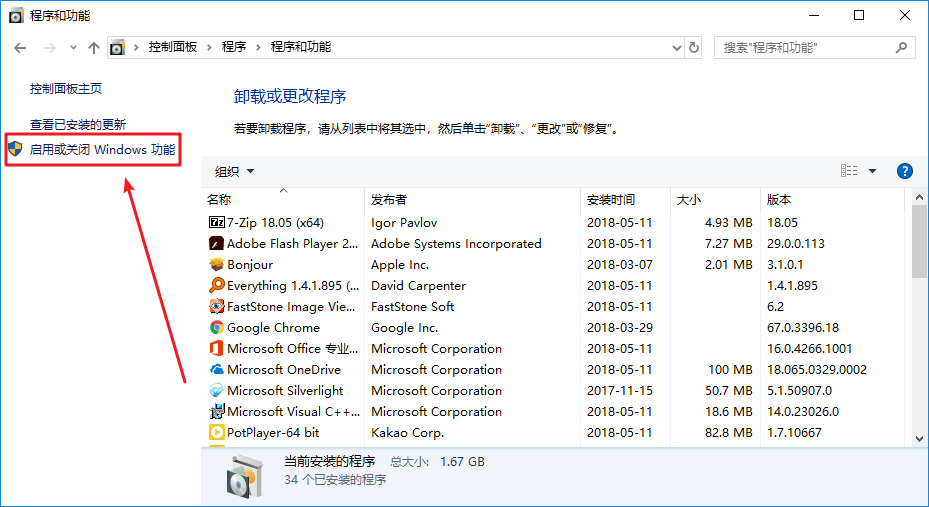Click the control panel icon in address bar

click(117, 47)
